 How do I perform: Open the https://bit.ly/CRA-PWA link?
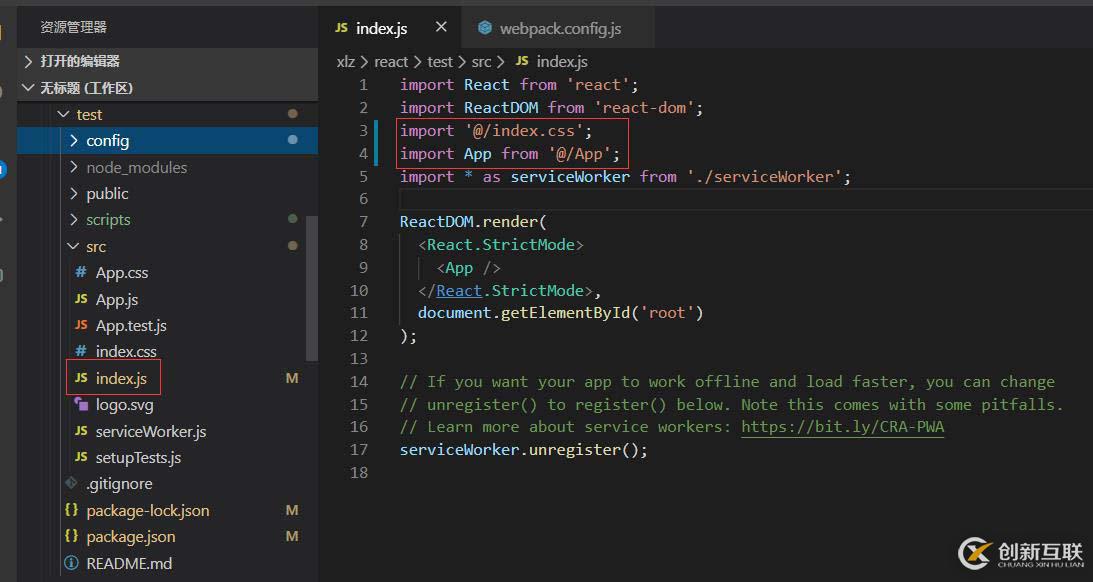point(842,427)
